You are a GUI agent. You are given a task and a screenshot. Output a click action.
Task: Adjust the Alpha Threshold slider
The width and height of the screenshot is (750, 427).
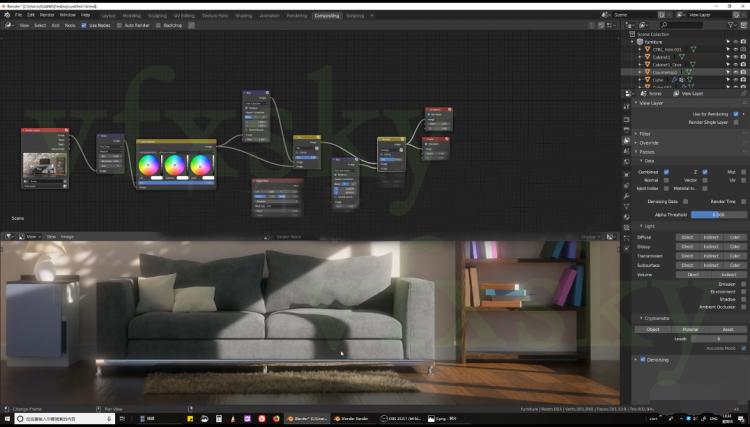(x=719, y=215)
